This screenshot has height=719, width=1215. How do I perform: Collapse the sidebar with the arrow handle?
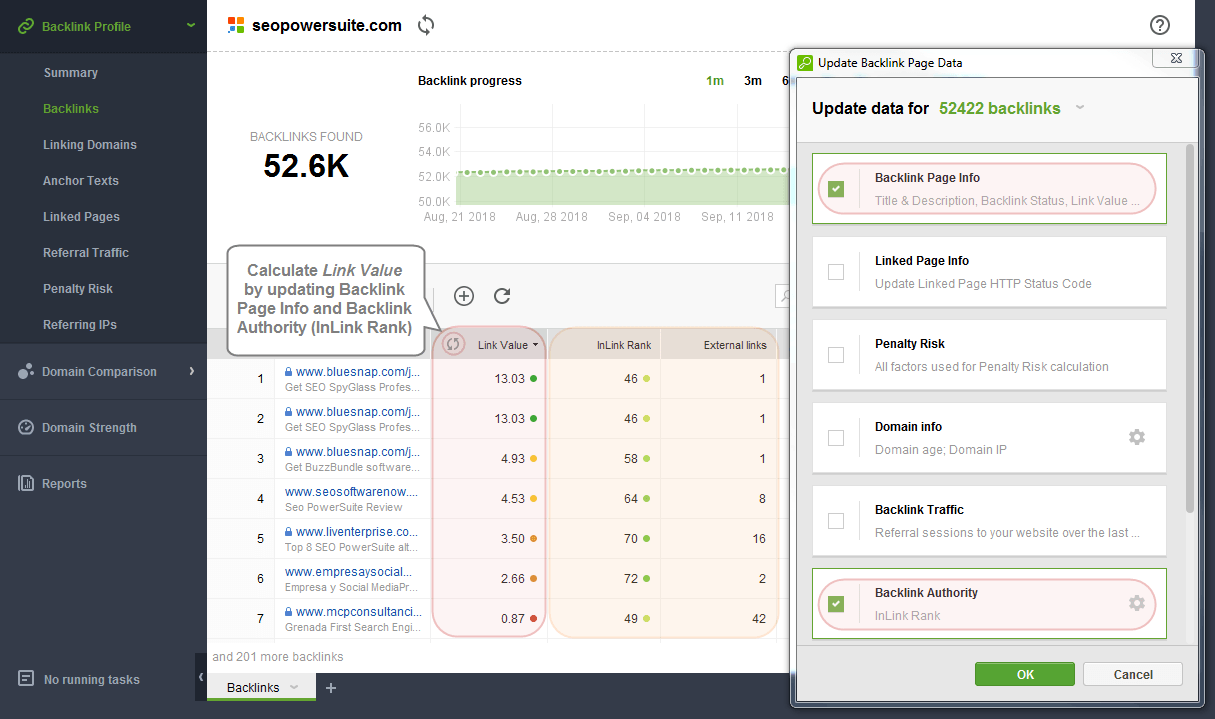click(201, 677)
